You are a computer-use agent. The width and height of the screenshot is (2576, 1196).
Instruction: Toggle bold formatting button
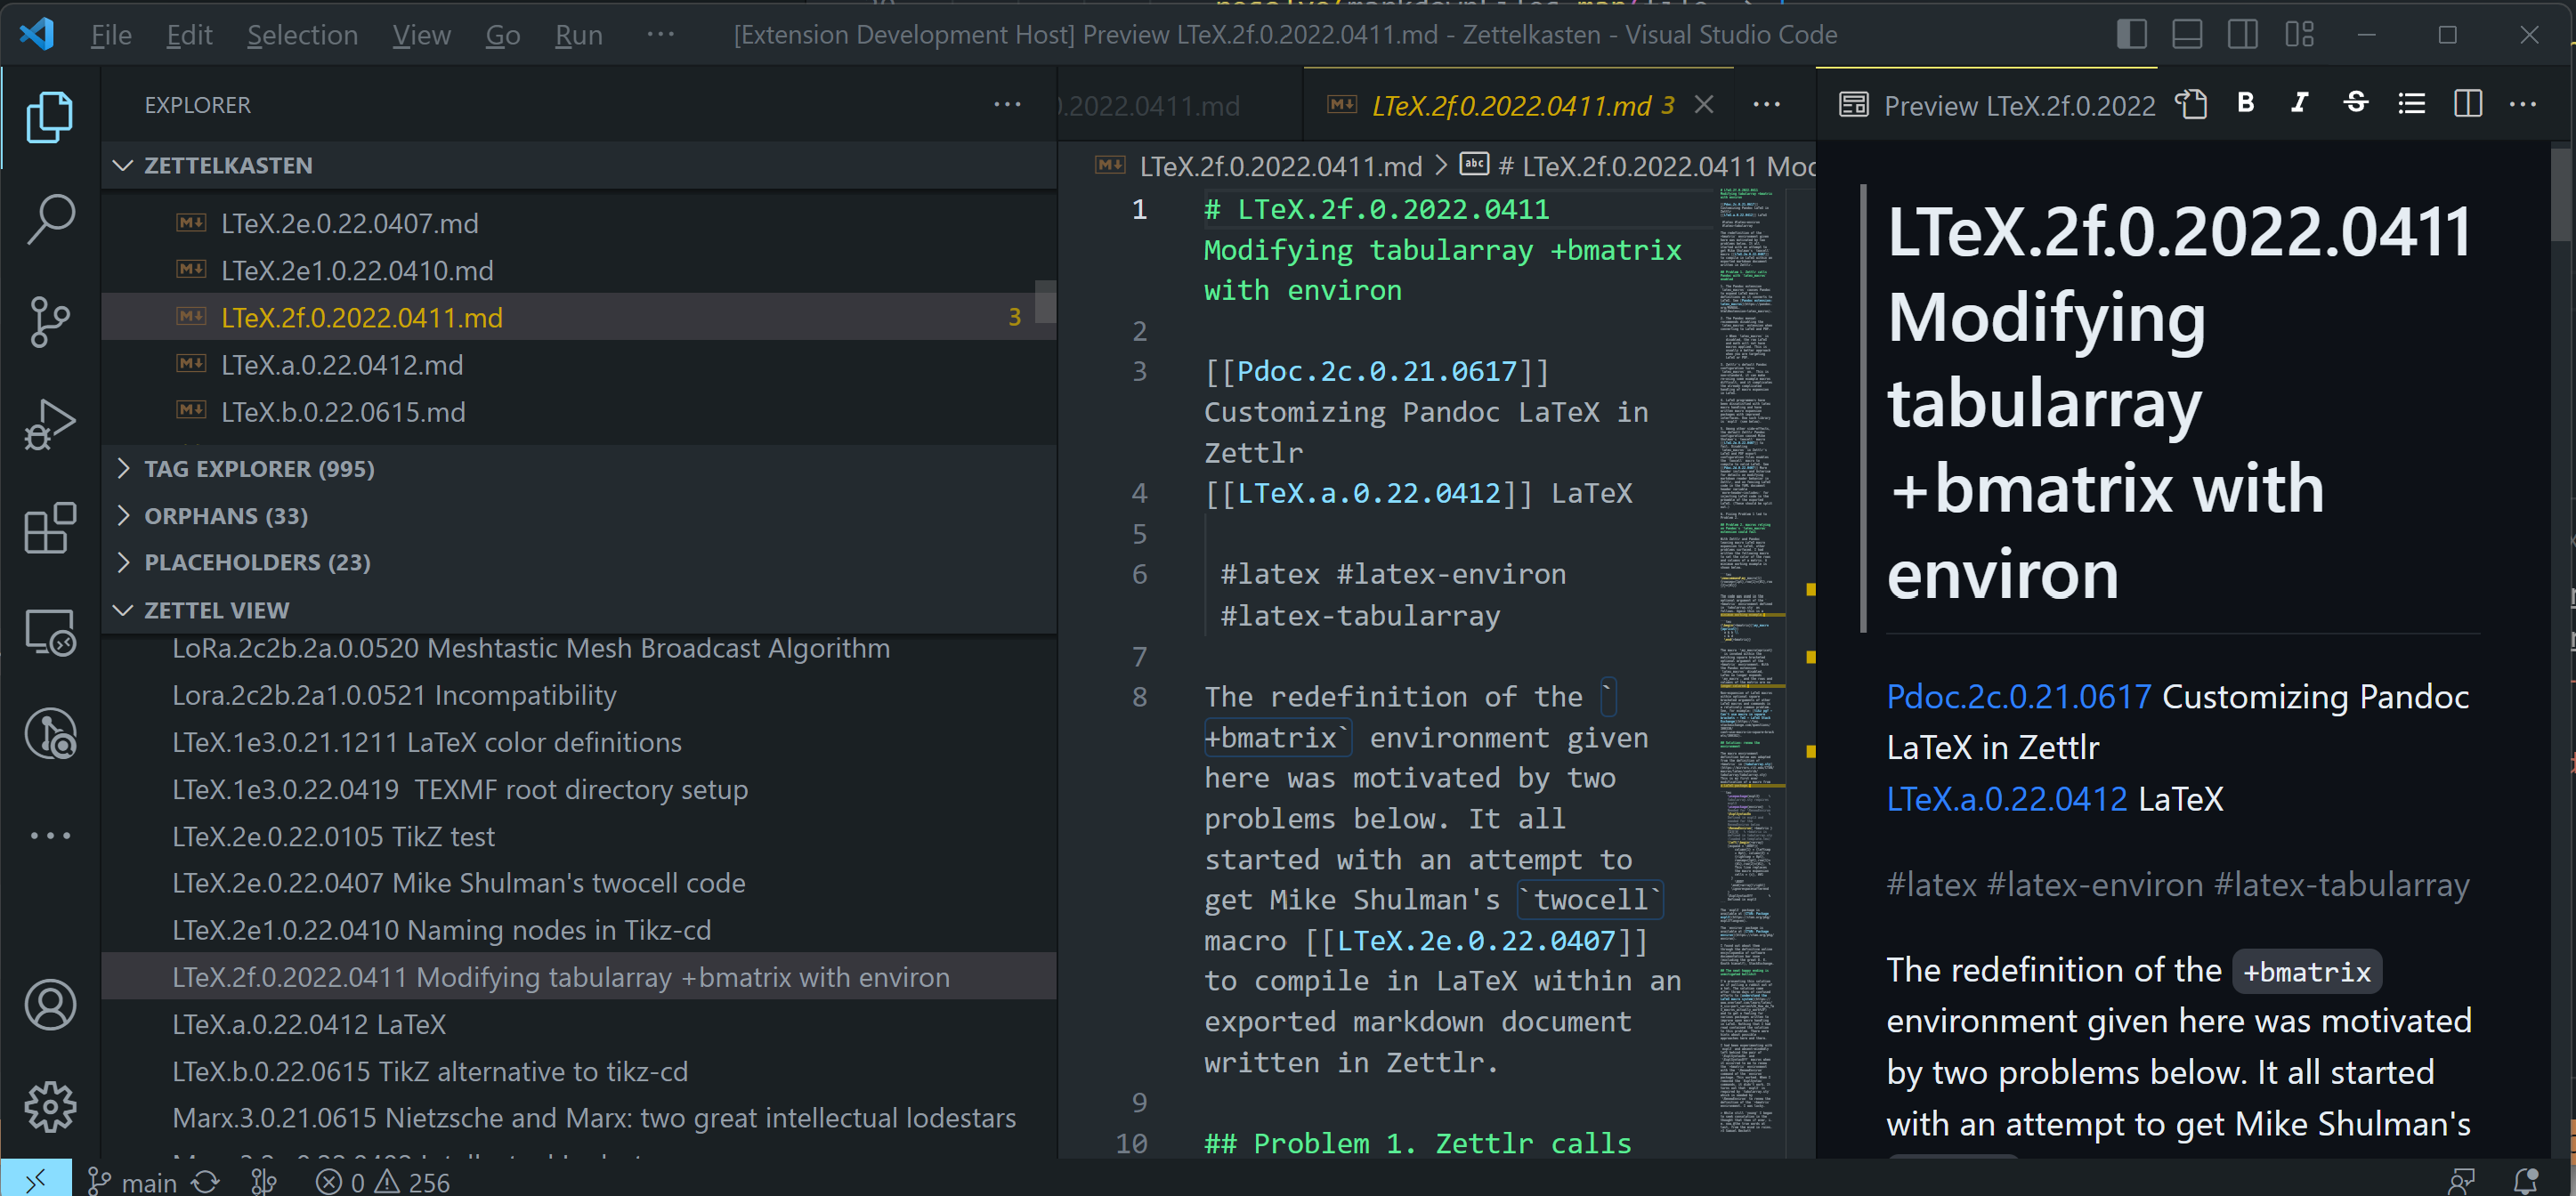2246,103
